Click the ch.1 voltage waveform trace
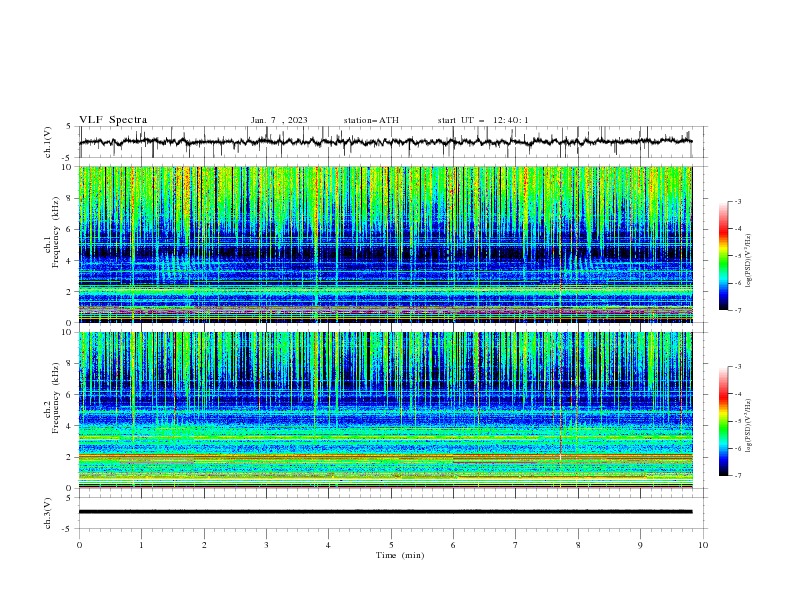 (x=385, y=142)
